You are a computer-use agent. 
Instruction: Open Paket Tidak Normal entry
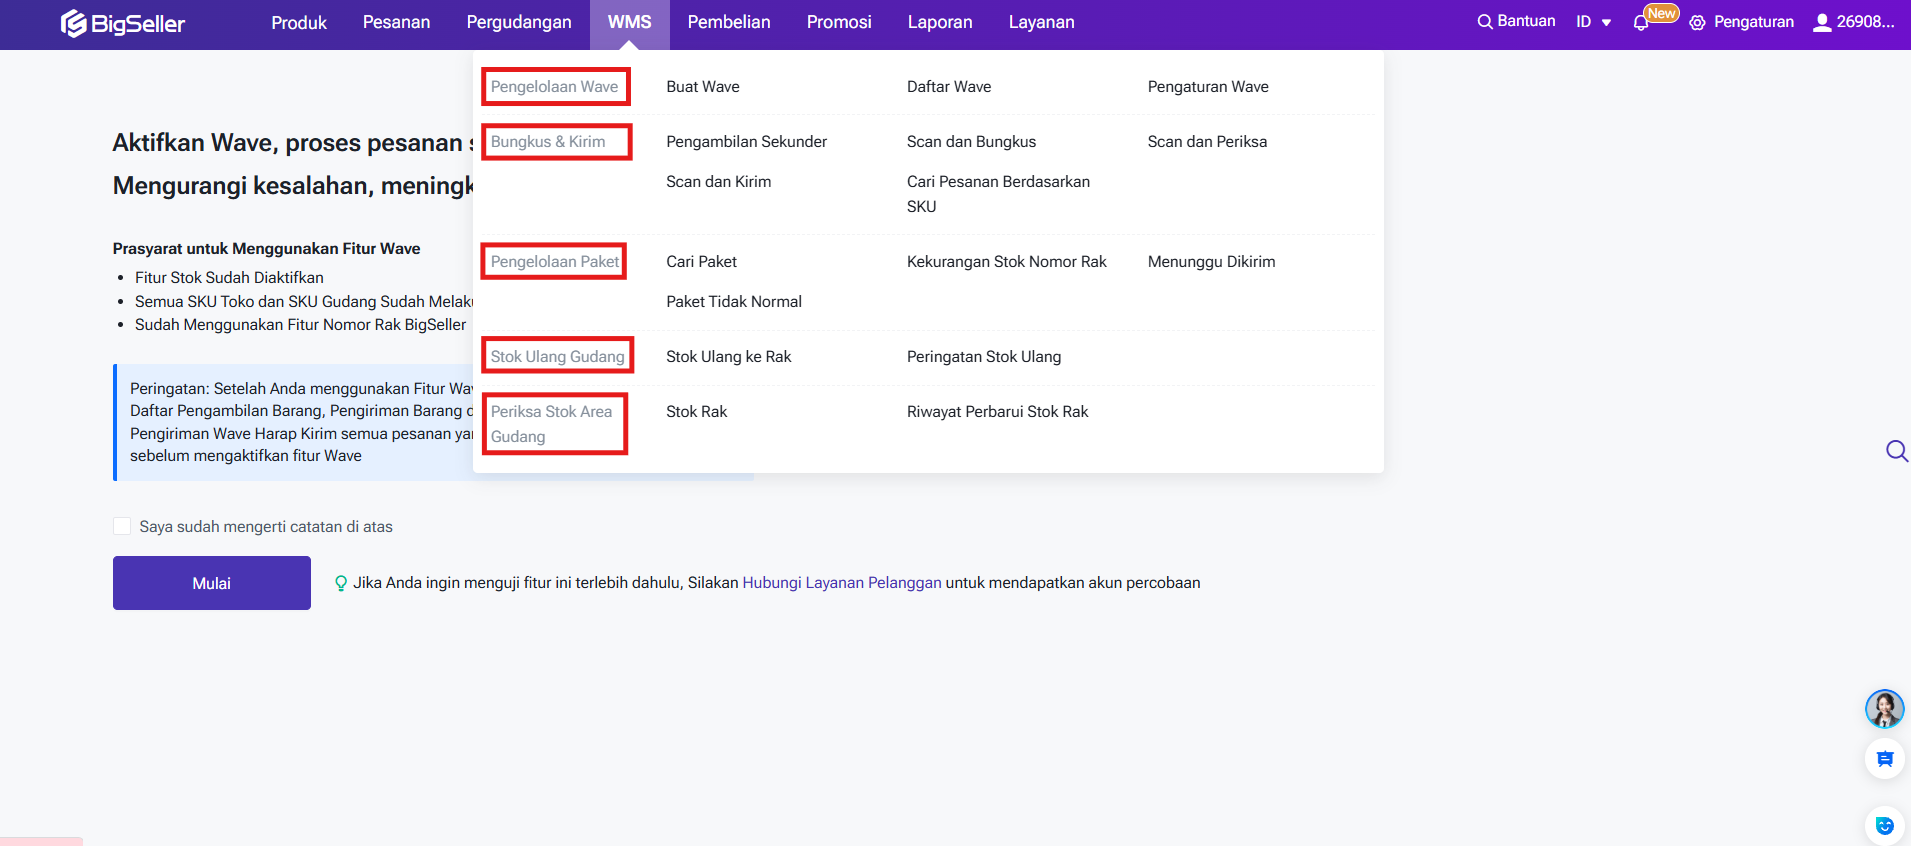pos(734,302)
